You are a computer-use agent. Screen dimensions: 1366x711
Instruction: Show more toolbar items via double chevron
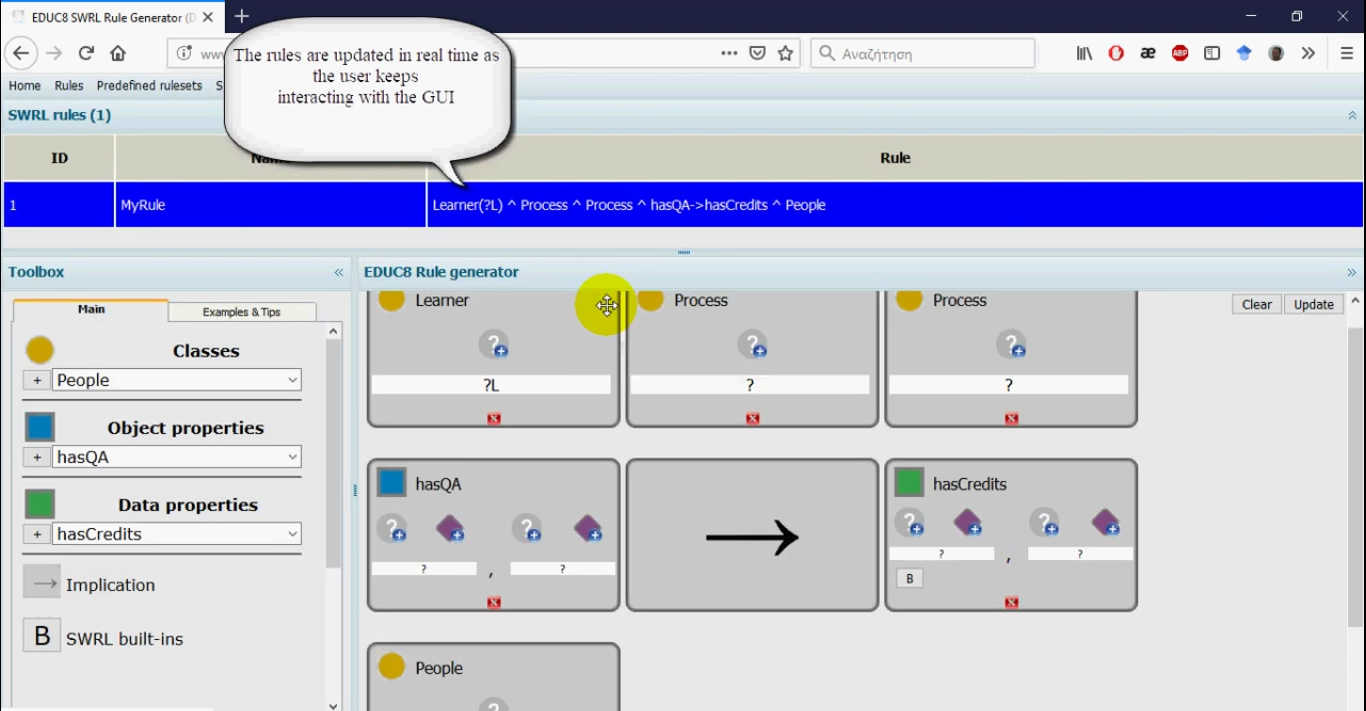[x=1308, y=53]
